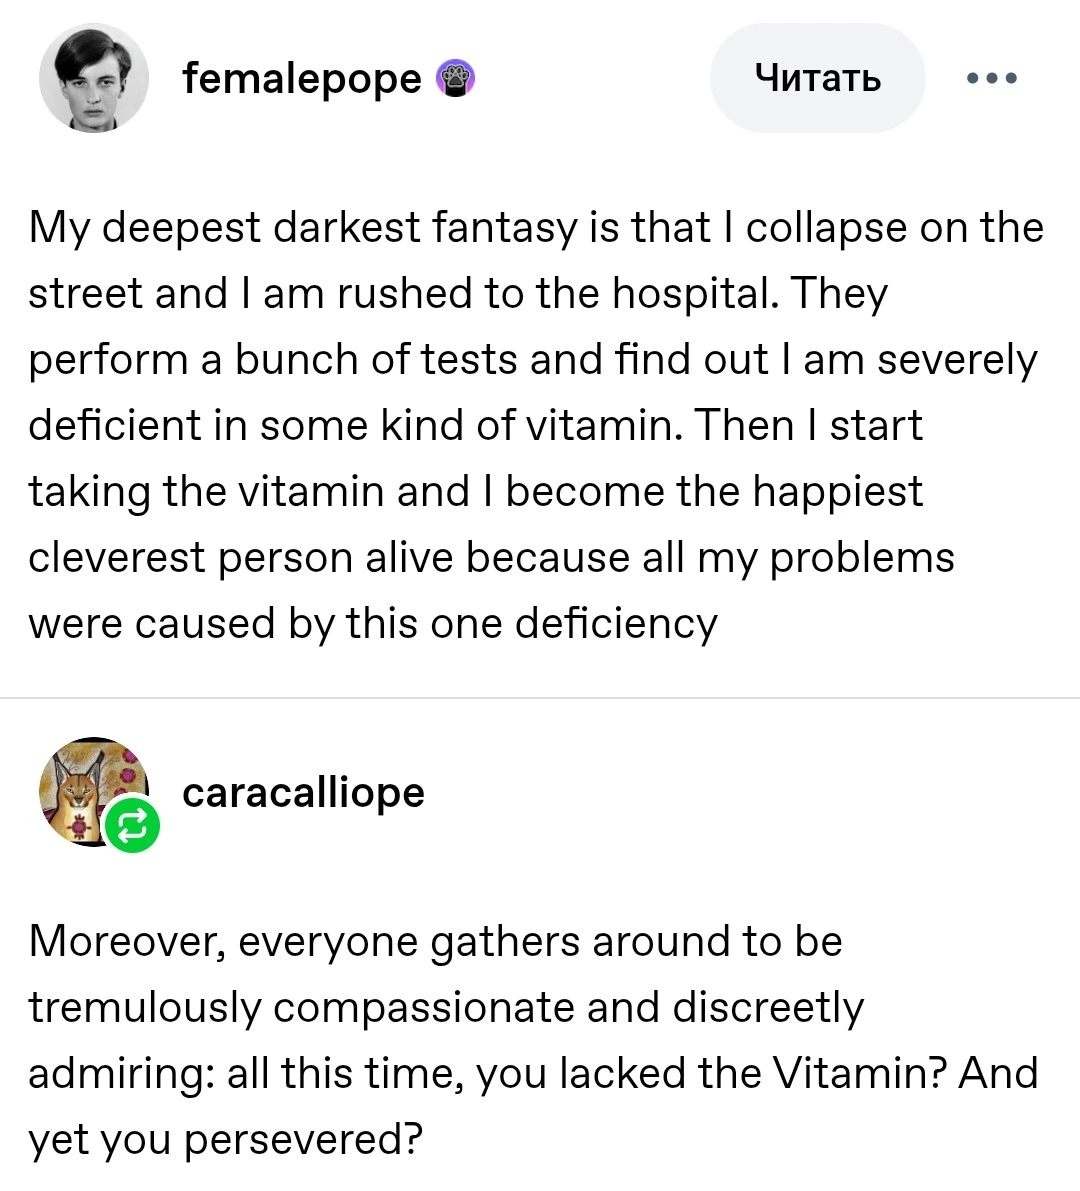Screen dimensions: 1080x1191
Task: Click the paw badge next to femalepope
Action: pyautogui.click(x=455, y=78)
